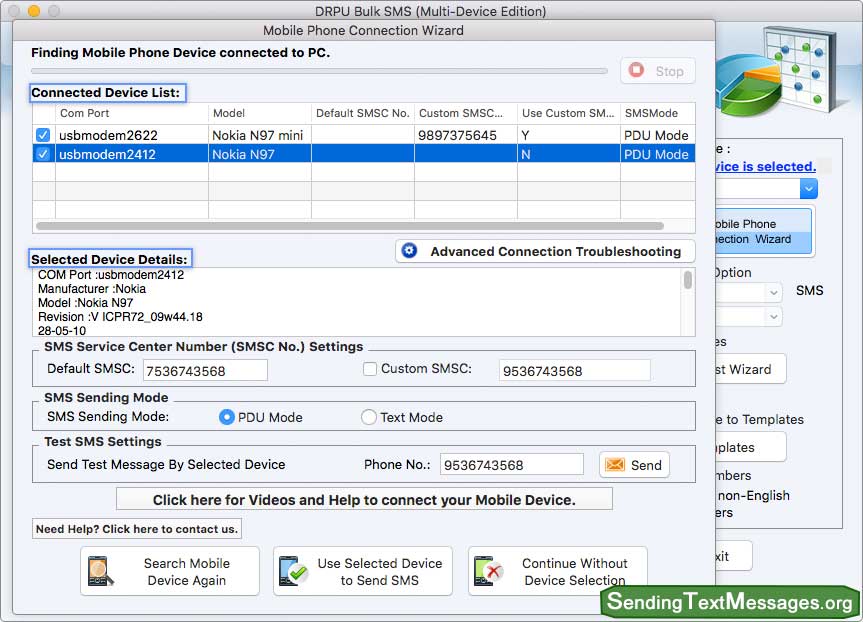This screenshot has width=863, height=622.
Task: Click the 'st Wizard' button in background window
Action: (x=750, y=369)
